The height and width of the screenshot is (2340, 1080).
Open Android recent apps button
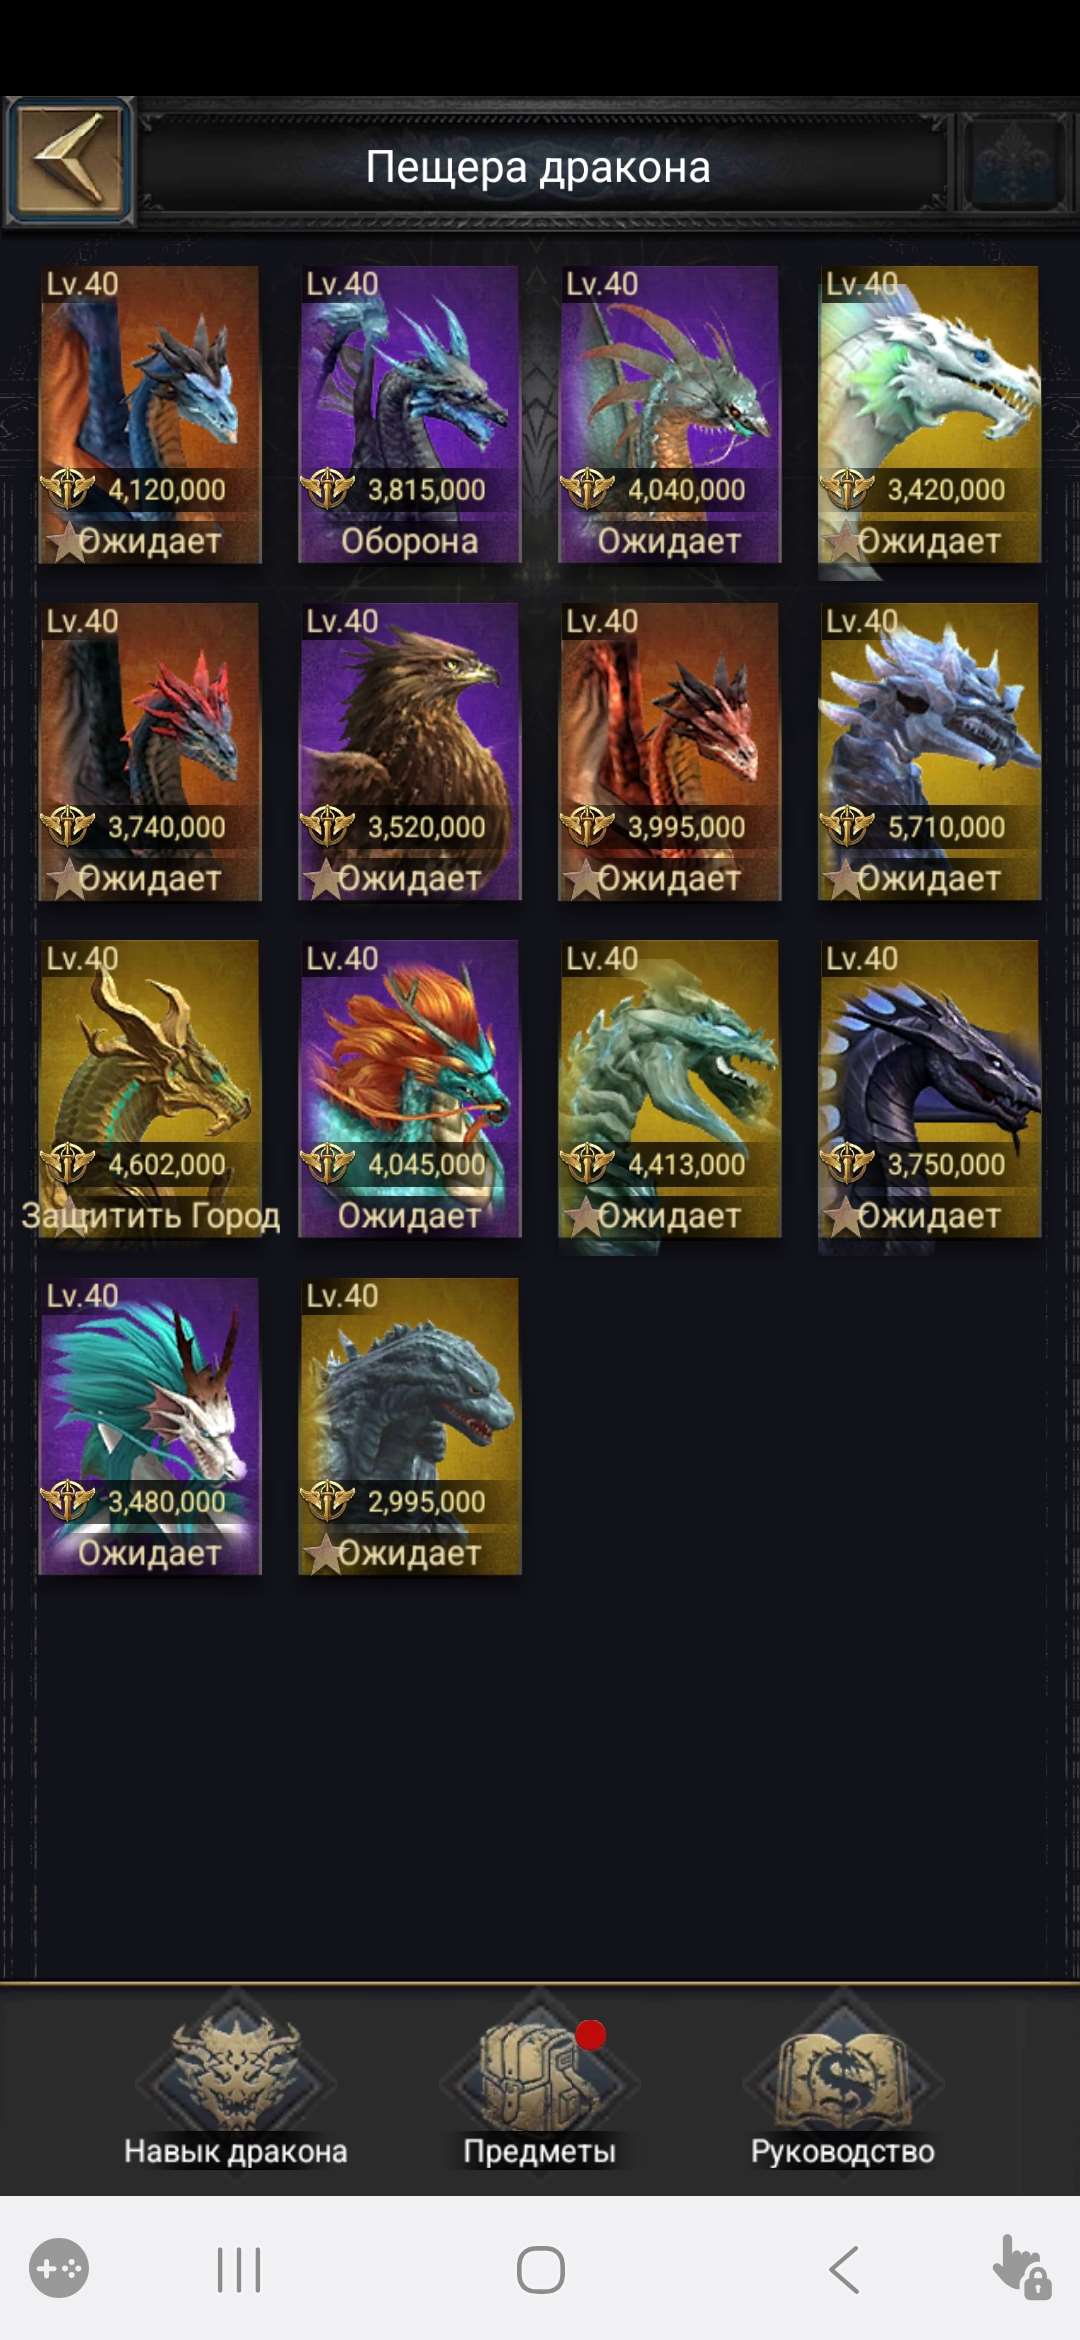click(239, 2269)
